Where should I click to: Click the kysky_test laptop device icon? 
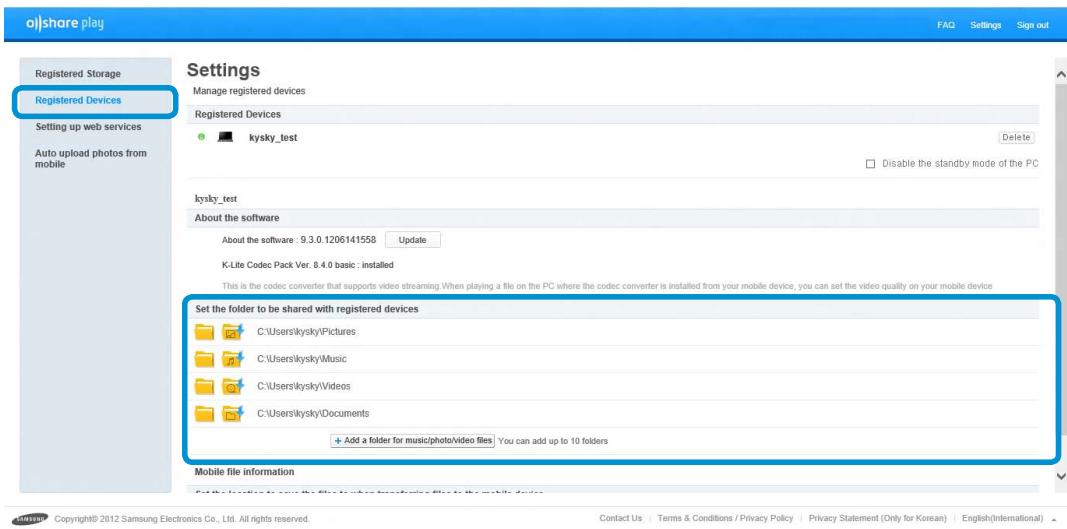[x=225, y=137]
